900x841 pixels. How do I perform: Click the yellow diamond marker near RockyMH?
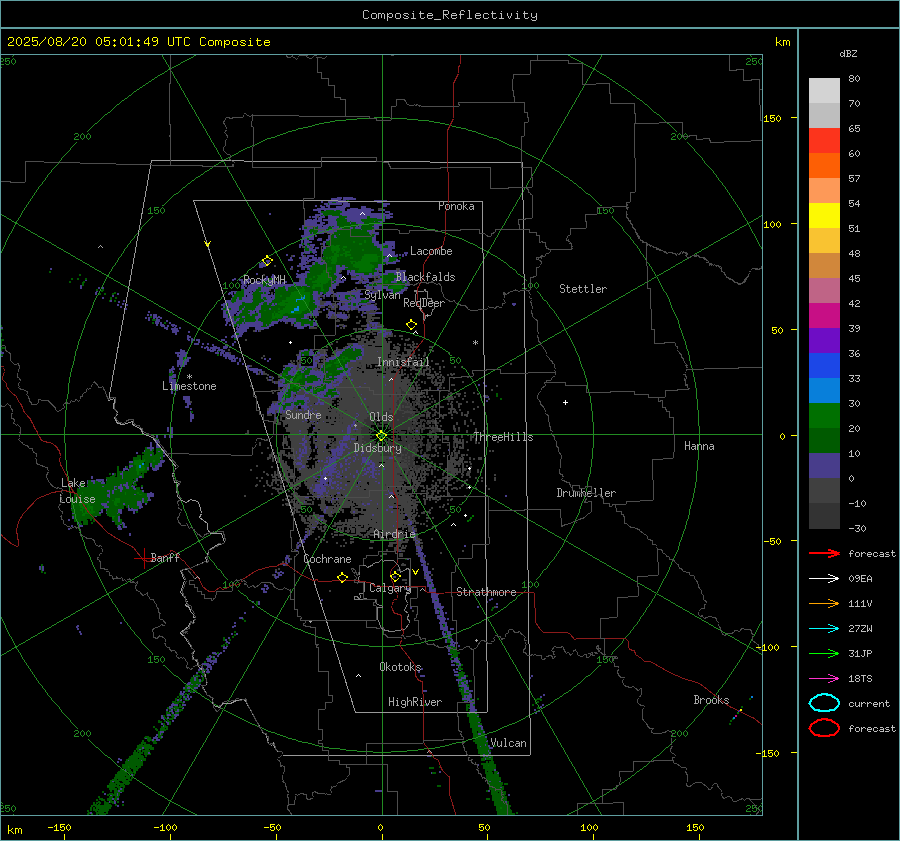[x=267, y=261]
